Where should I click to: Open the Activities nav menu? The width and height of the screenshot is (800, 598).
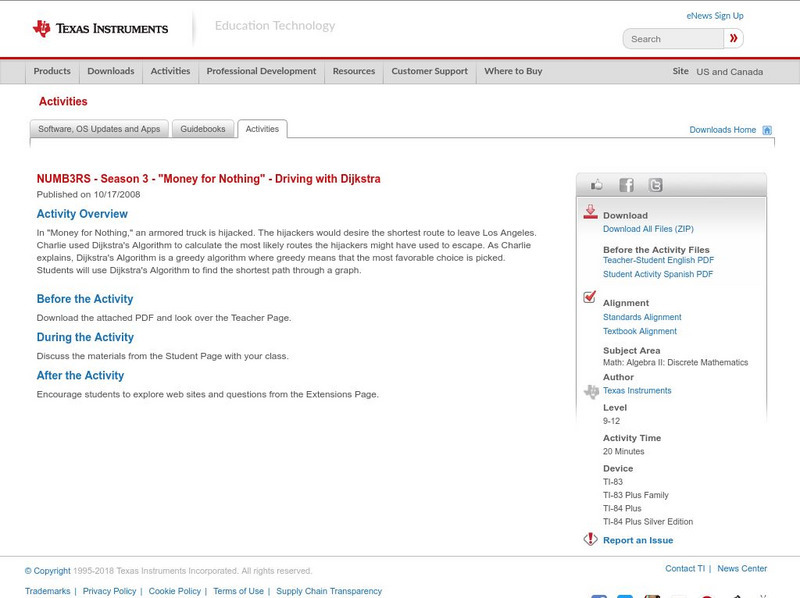[x=170, y=71]
